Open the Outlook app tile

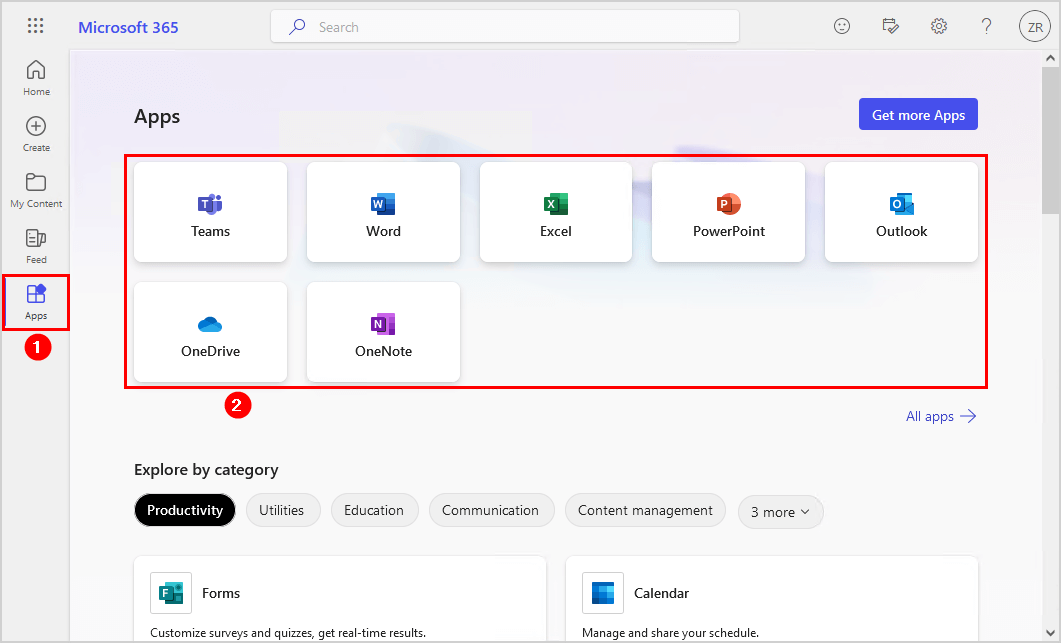901,212
